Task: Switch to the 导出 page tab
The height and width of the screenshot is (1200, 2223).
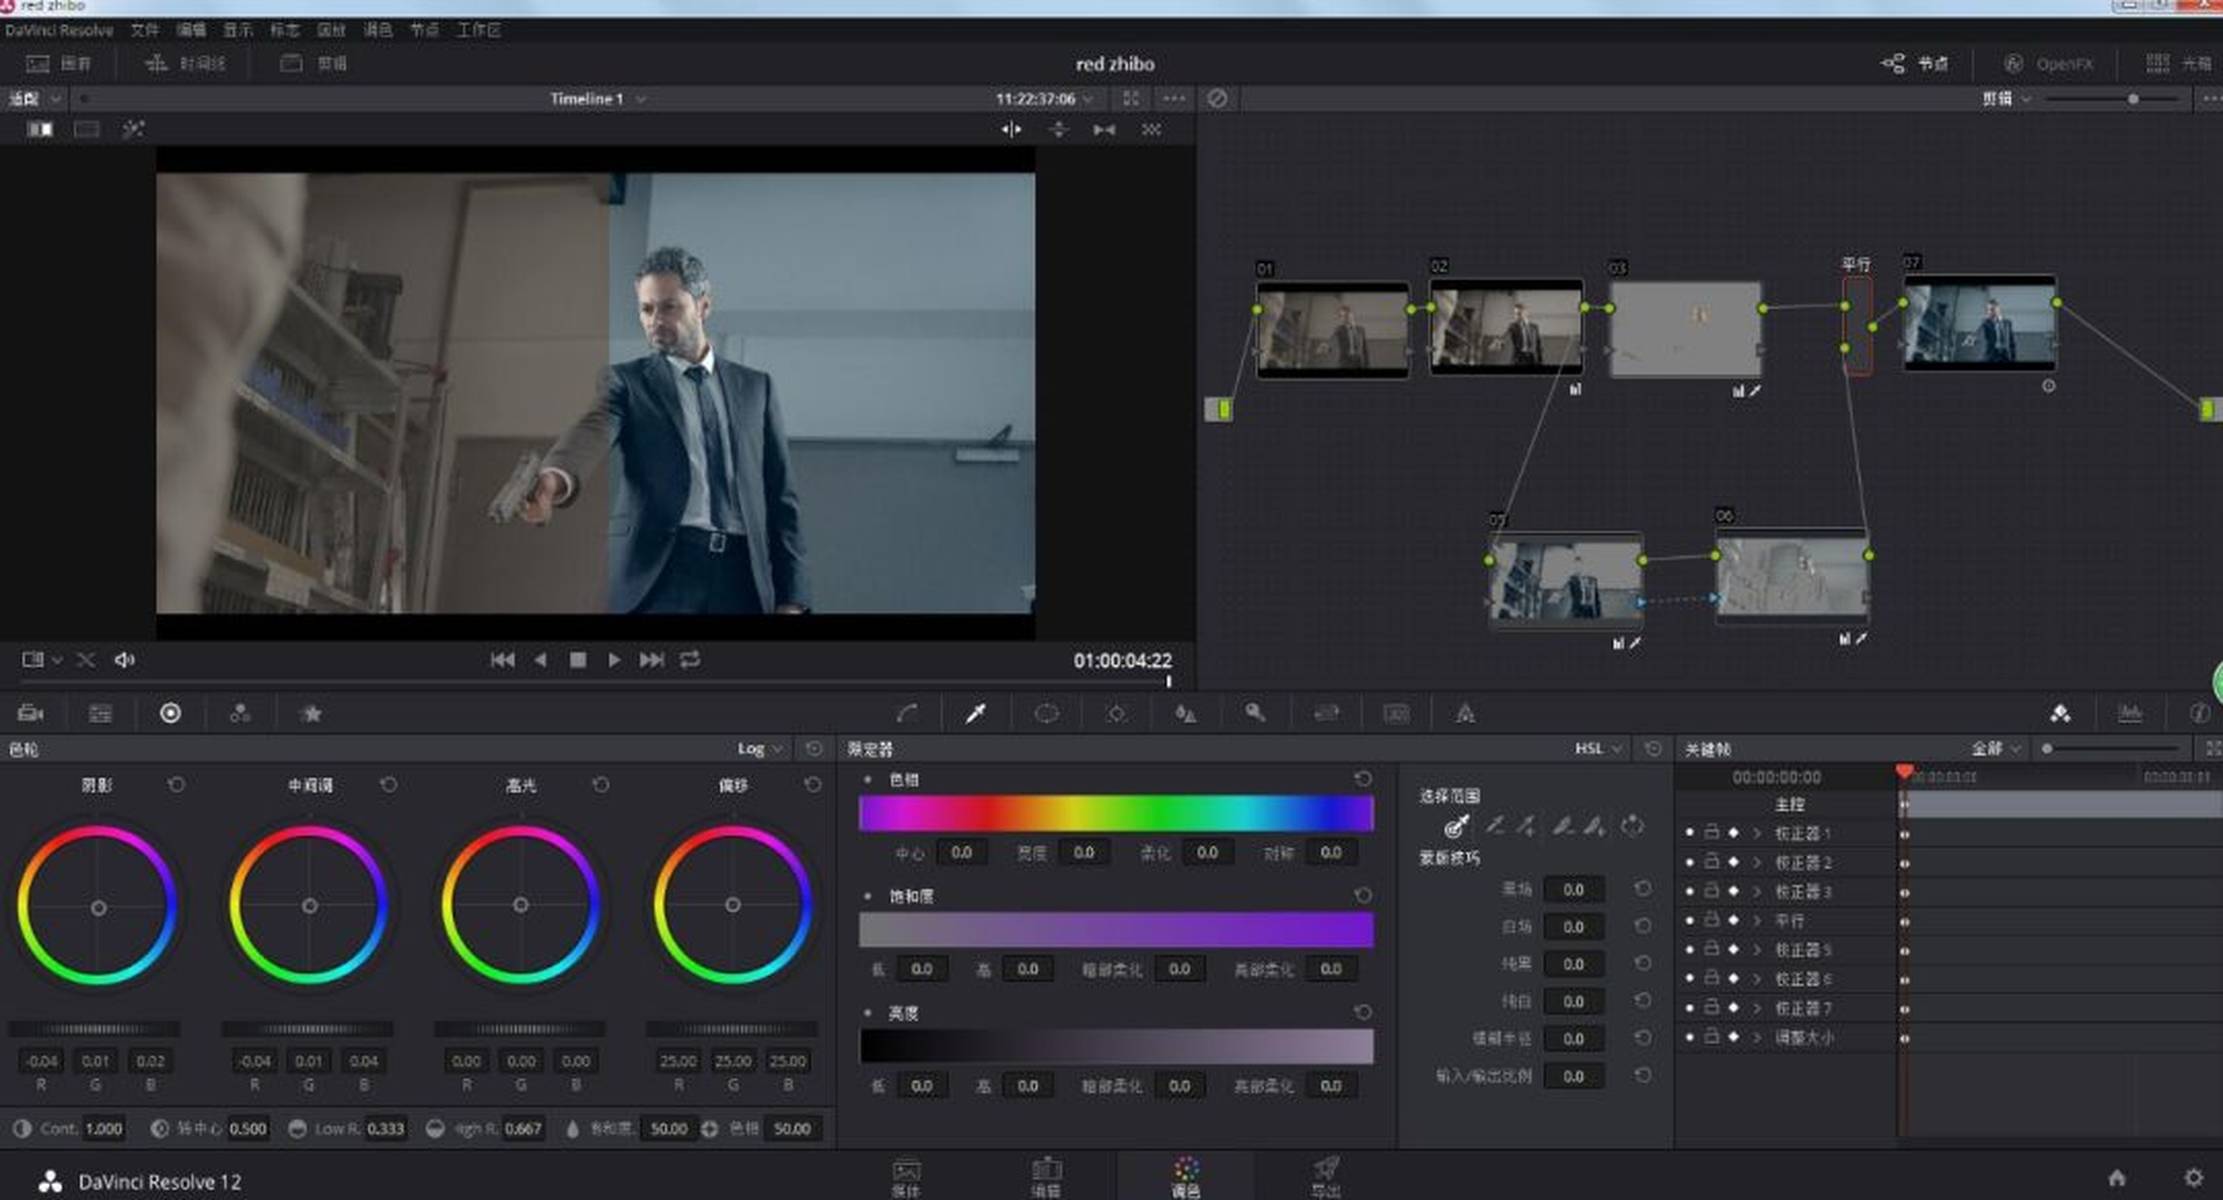Action: pos(1326,1177)
